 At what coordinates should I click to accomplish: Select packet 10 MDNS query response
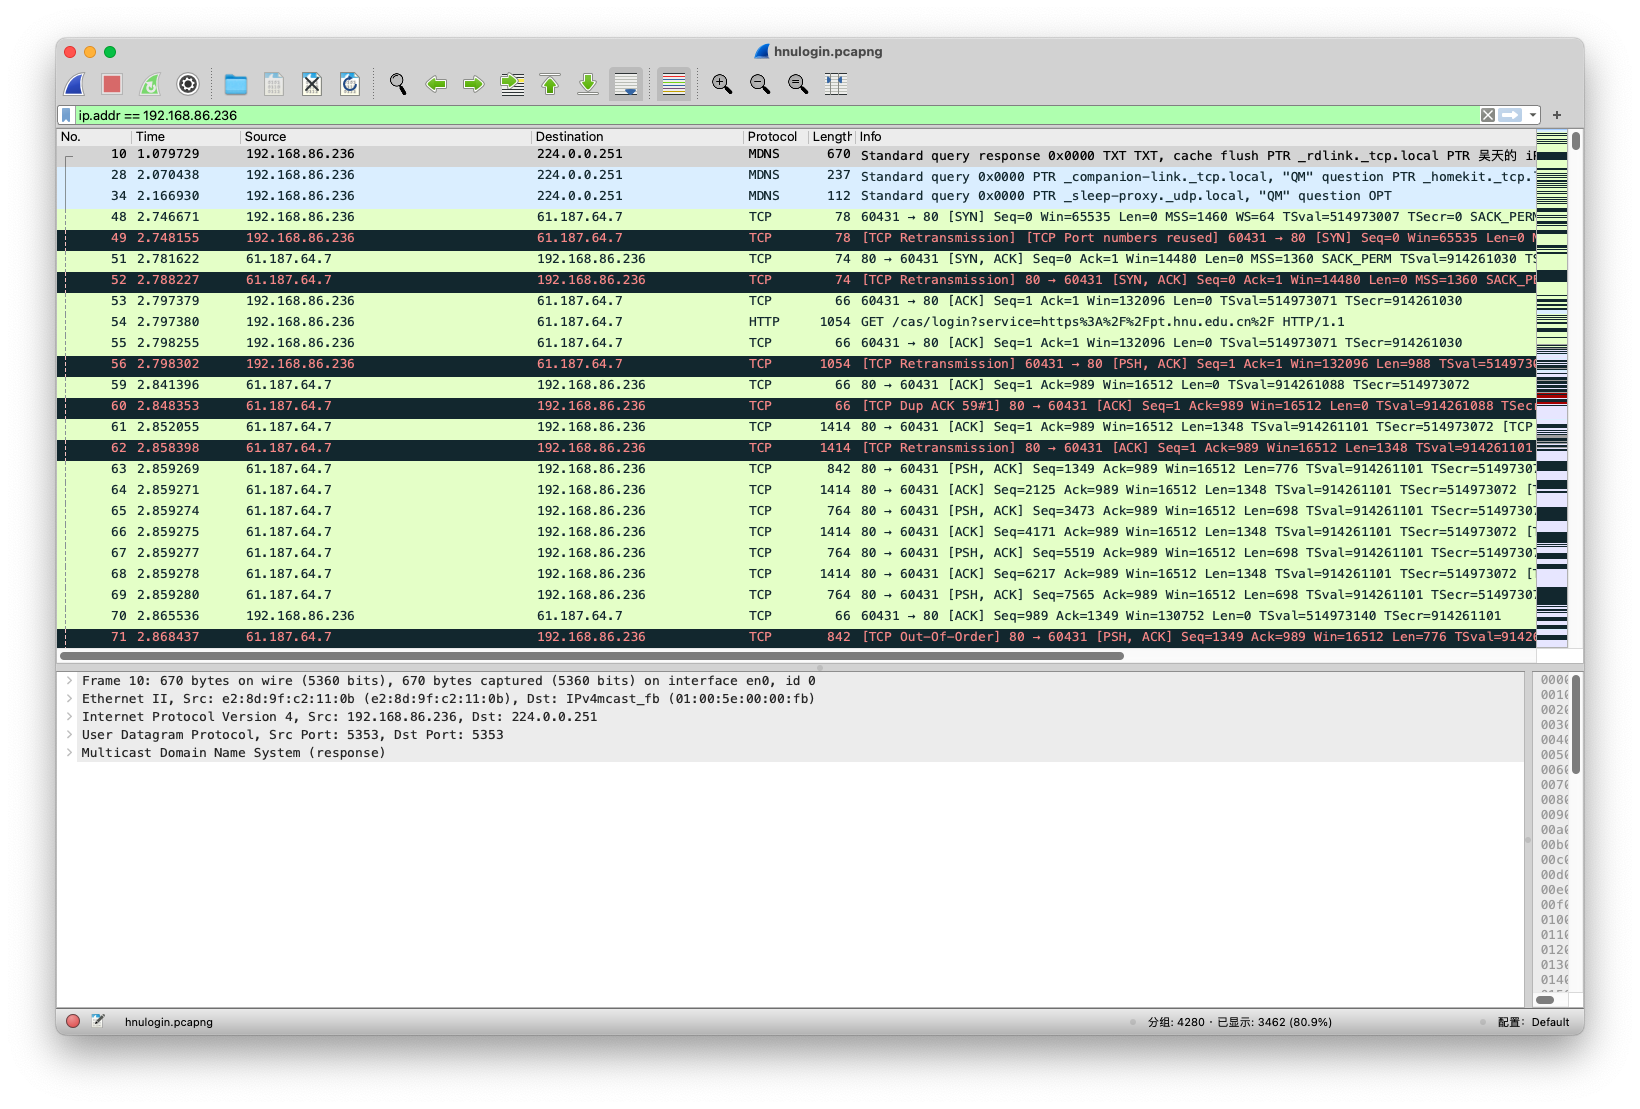796,155
